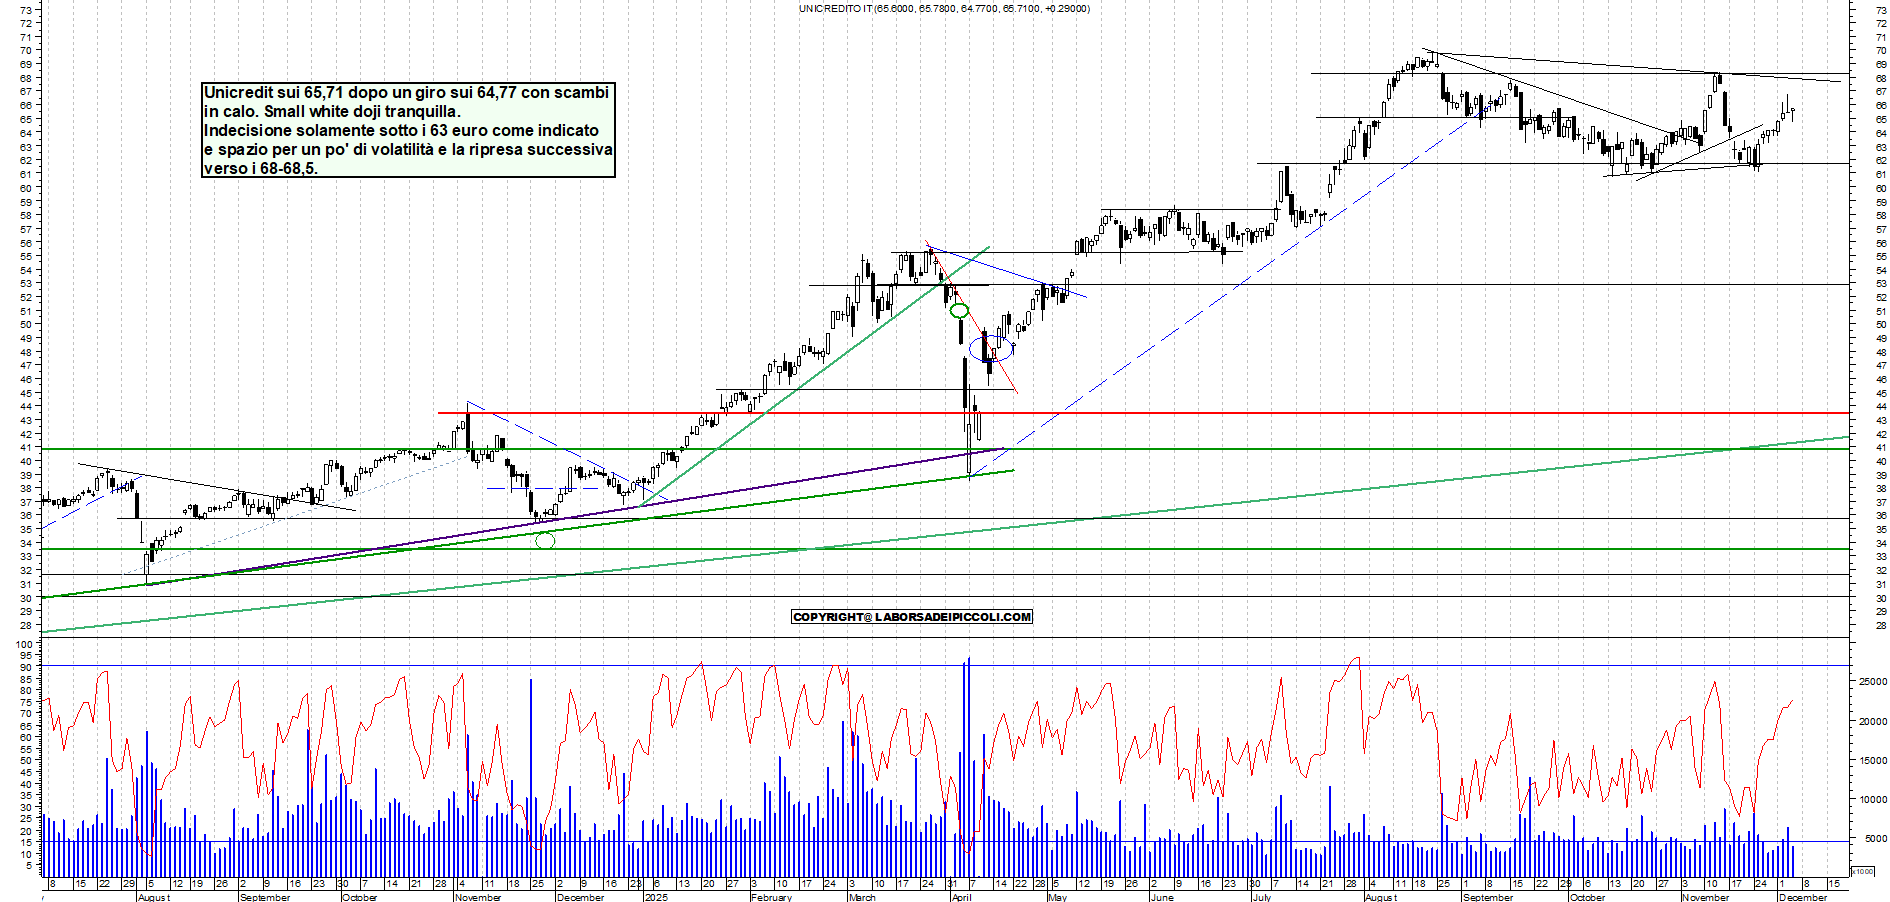Select the February label on time axis
1890x902 pixels.
(x=771, y=897)
